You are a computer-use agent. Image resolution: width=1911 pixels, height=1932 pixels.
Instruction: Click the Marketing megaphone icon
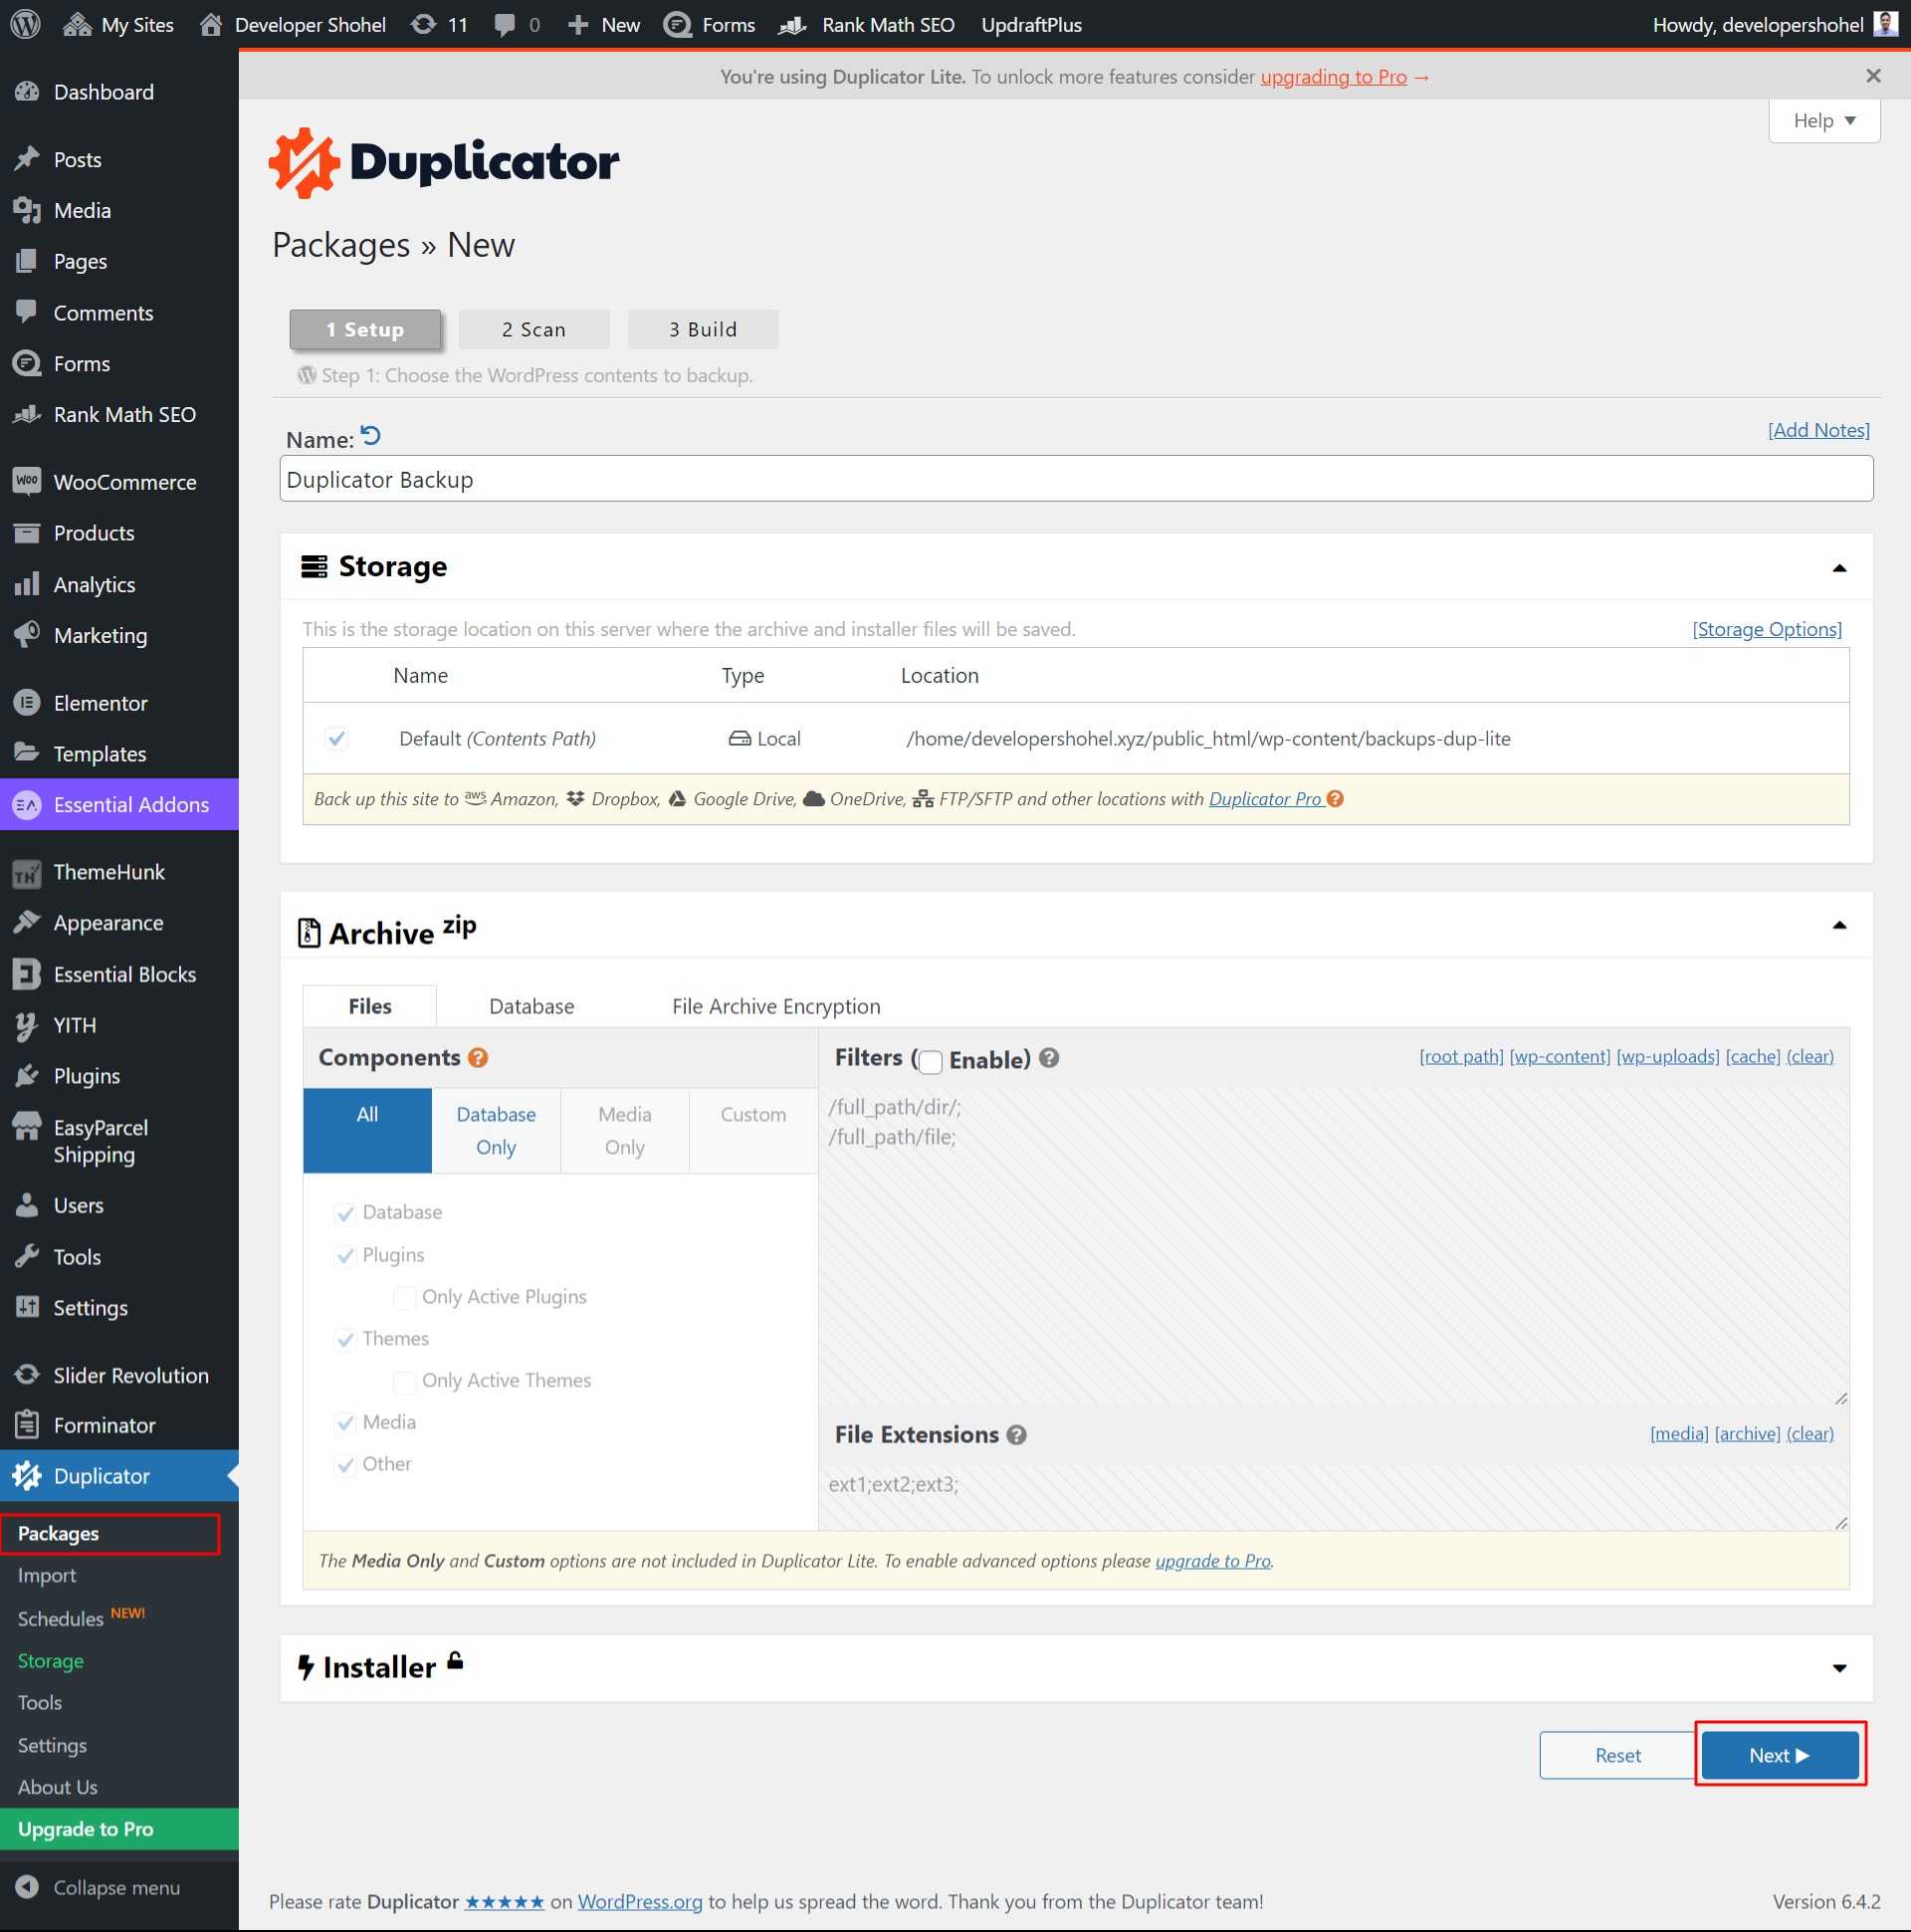pos(27,634)
